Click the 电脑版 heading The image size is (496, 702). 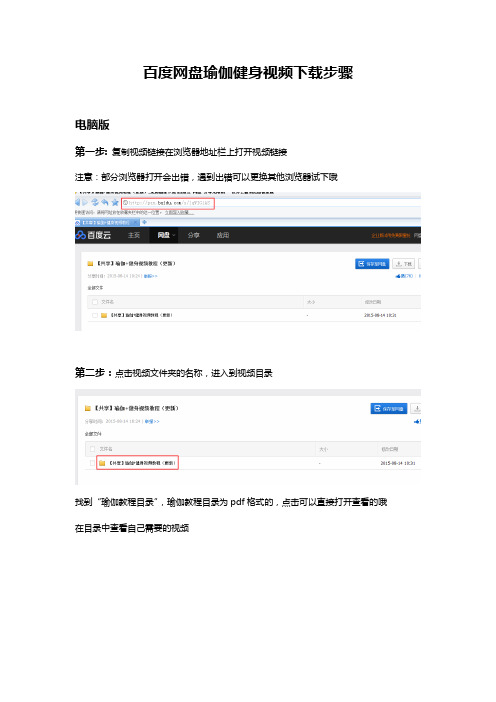click(x=92, y=125)
